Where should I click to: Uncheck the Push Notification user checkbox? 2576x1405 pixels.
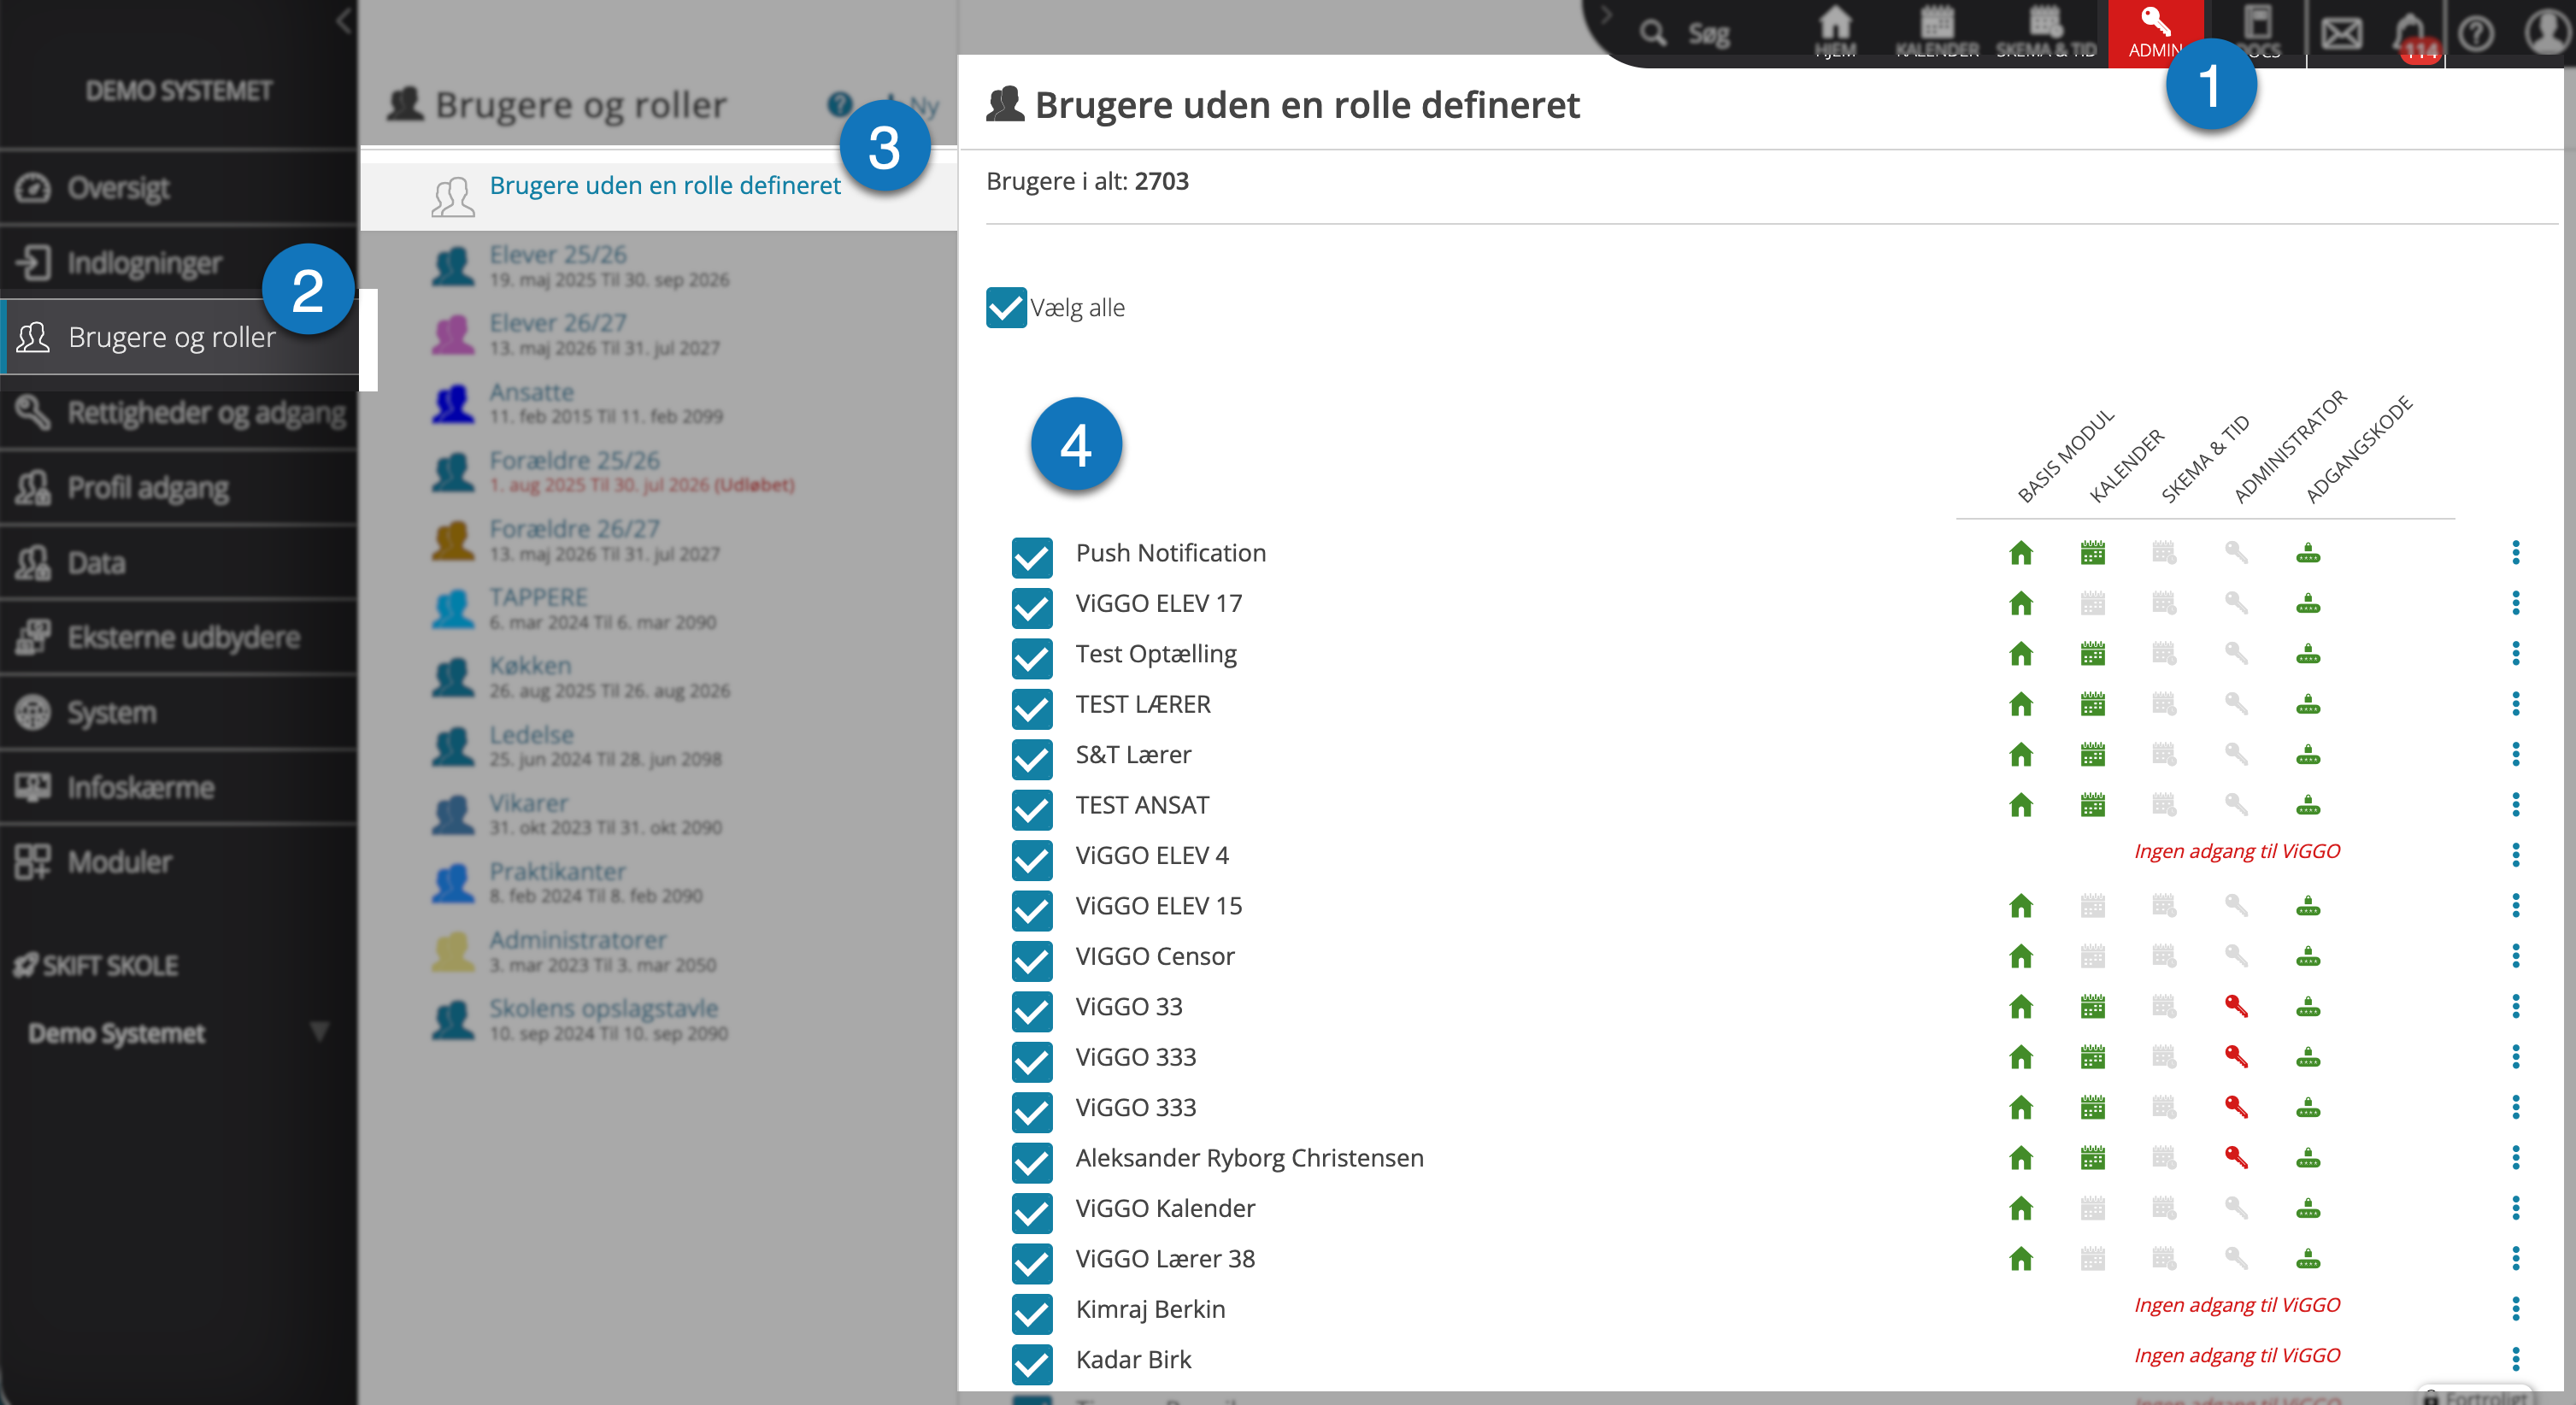click(1032, 557)
